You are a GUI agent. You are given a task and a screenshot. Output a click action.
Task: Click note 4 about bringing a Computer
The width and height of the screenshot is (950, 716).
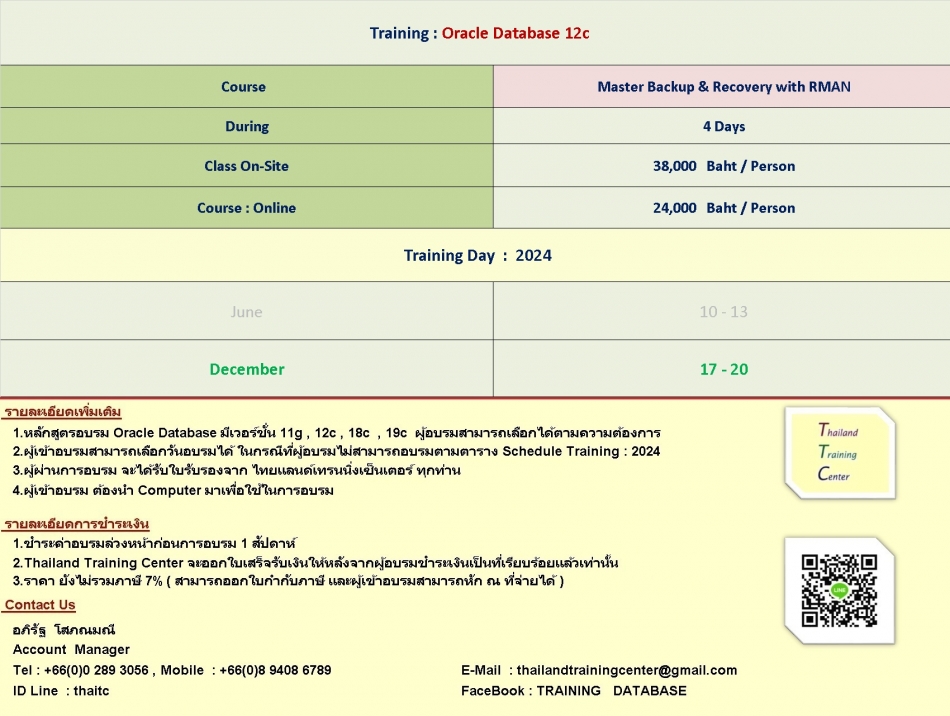pos(173,490)
